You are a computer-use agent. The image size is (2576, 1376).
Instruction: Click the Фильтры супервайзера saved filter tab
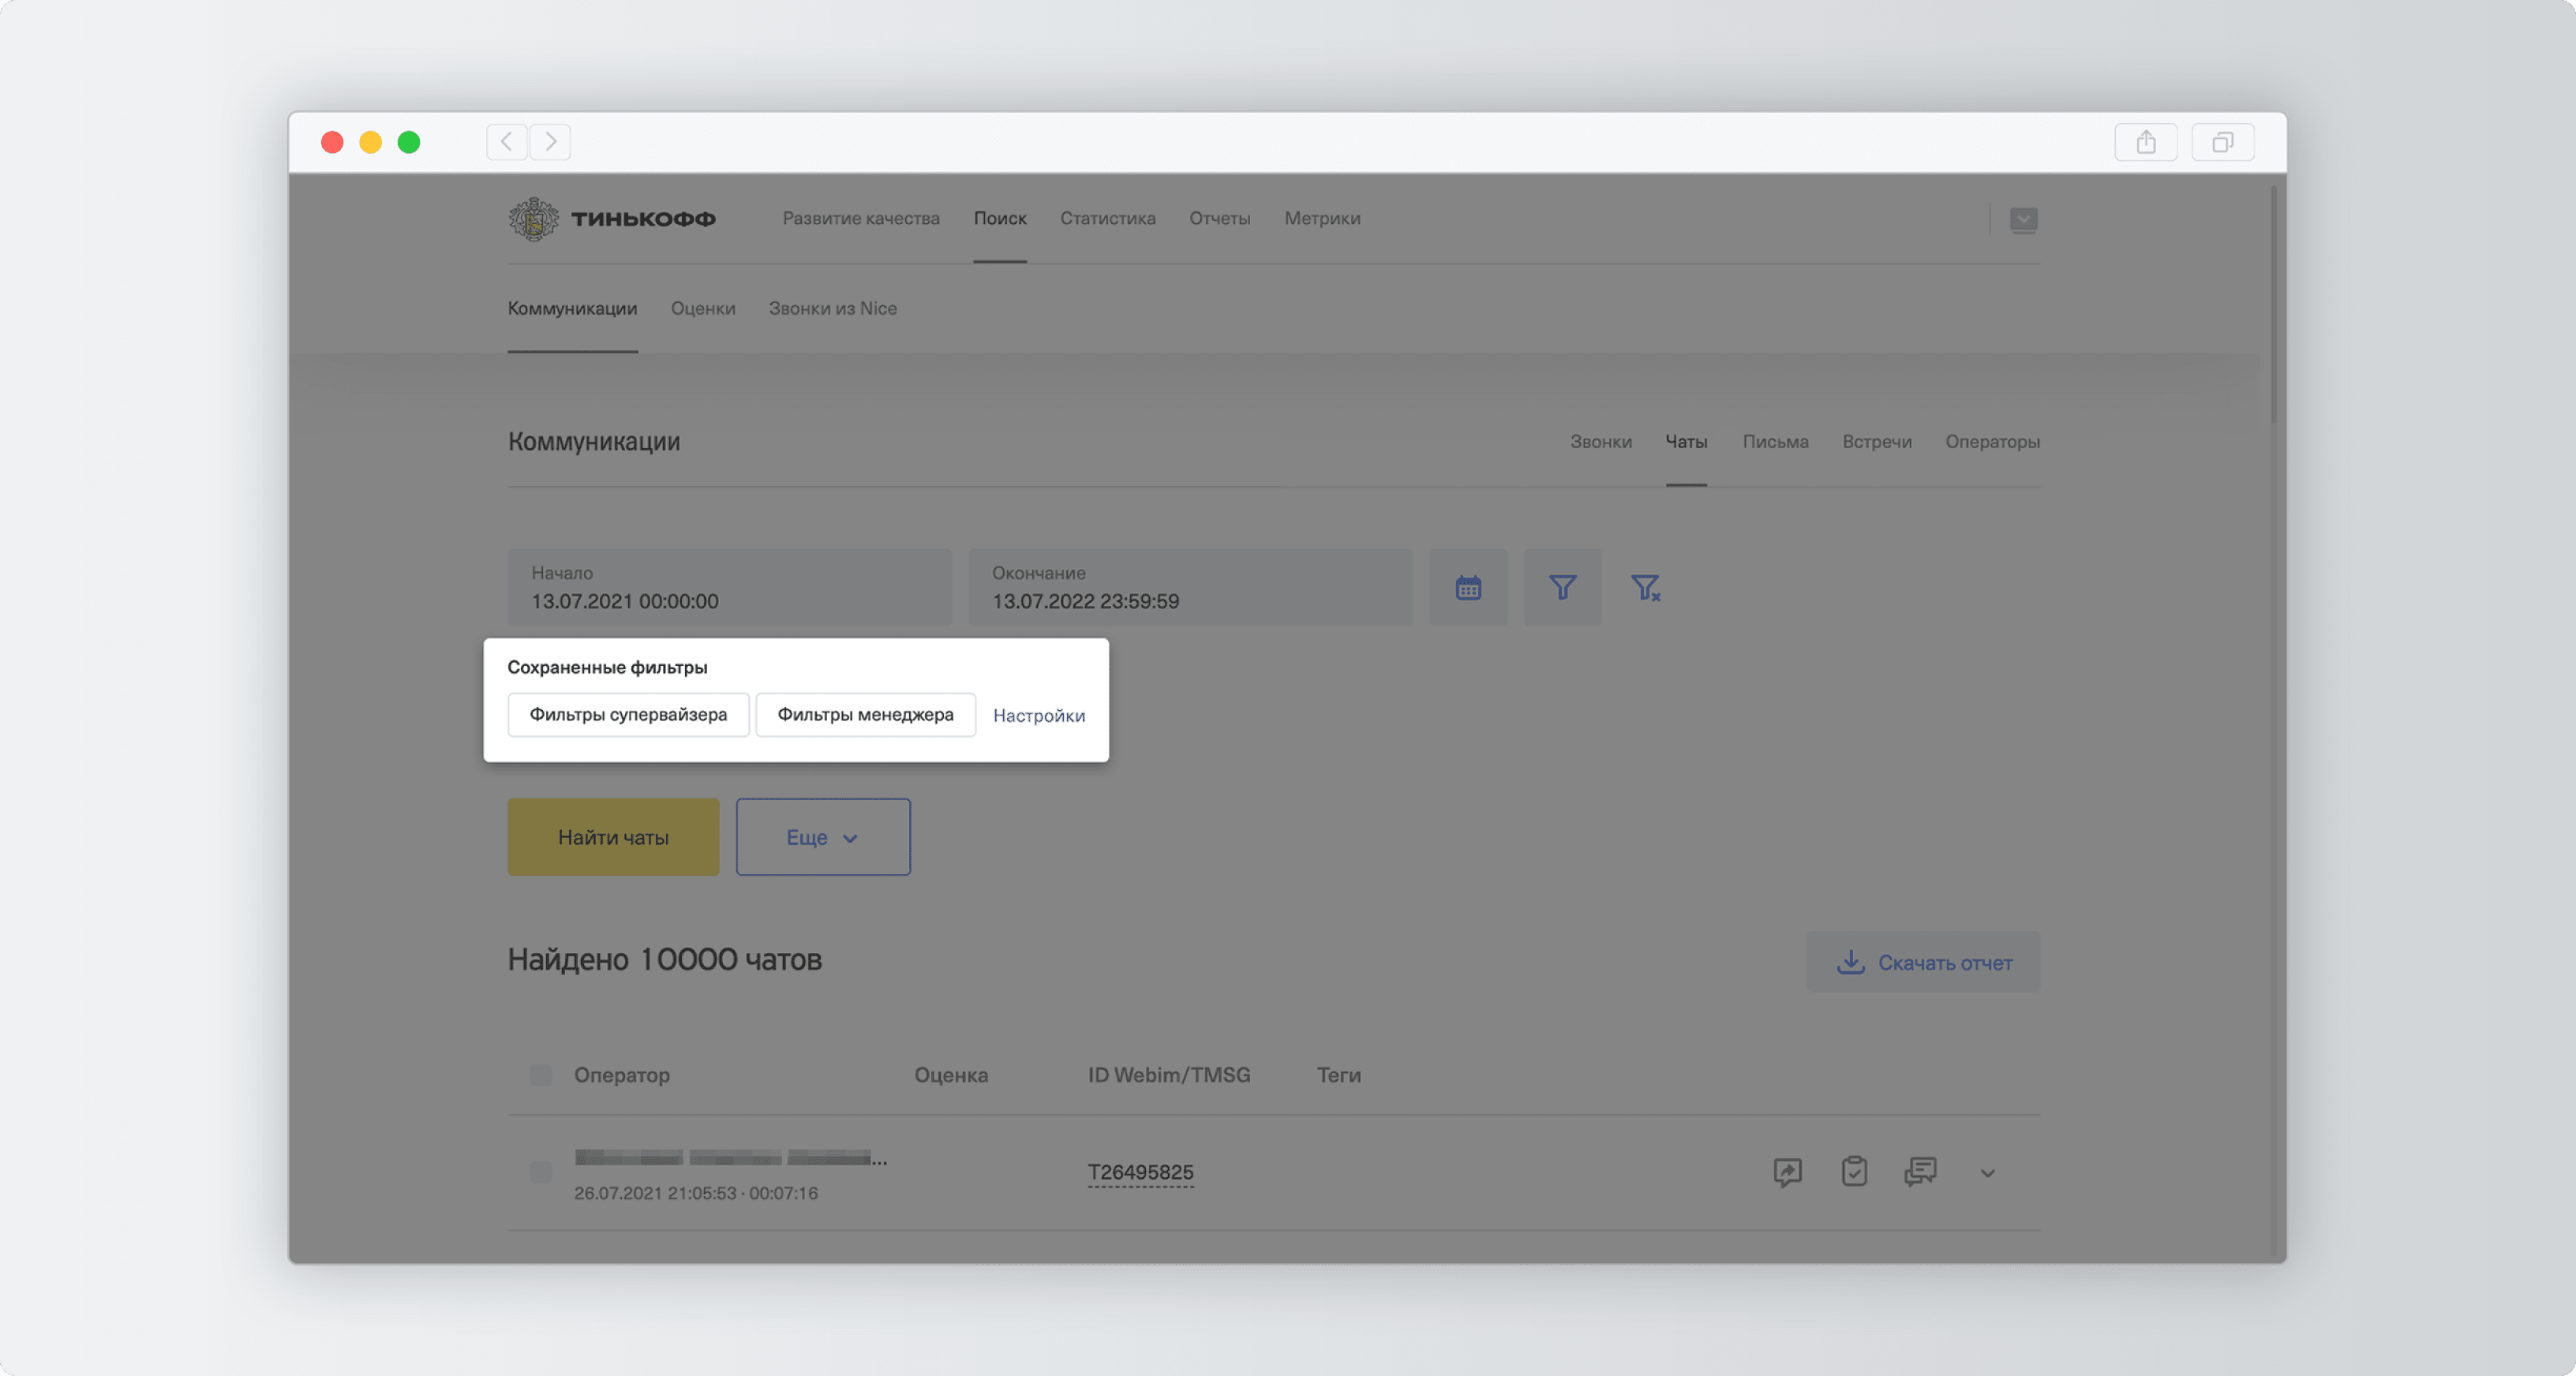pyautogui.click(x=629, y=713)
